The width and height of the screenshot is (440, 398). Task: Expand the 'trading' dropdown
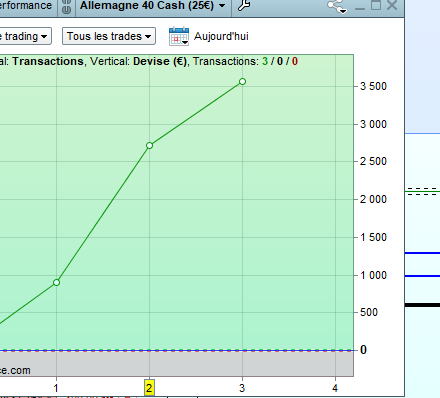point(25,36)
